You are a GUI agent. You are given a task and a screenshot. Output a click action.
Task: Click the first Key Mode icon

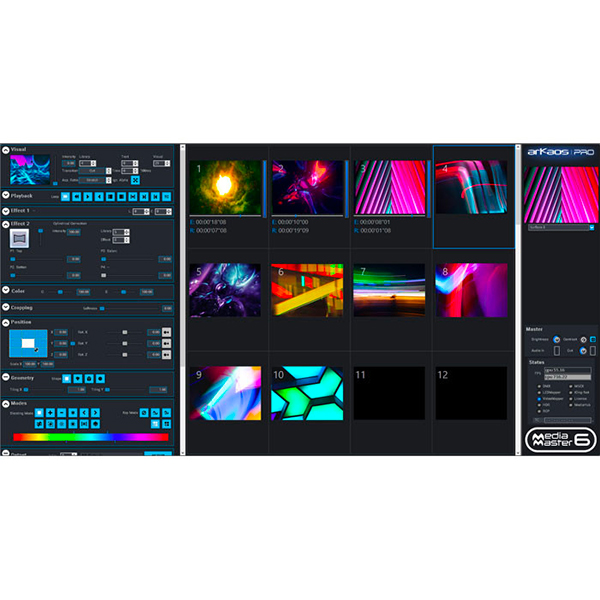point(144,412)
